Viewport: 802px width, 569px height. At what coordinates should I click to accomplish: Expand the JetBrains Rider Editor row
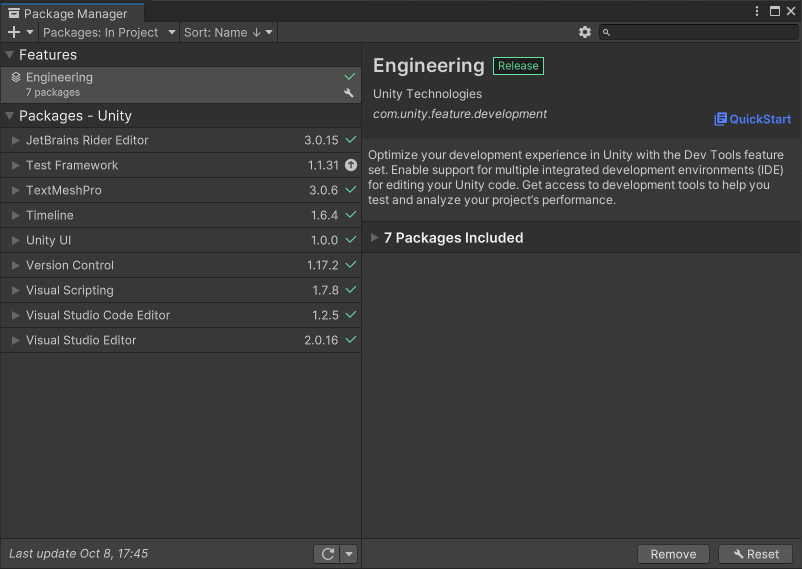click(15, 140)
